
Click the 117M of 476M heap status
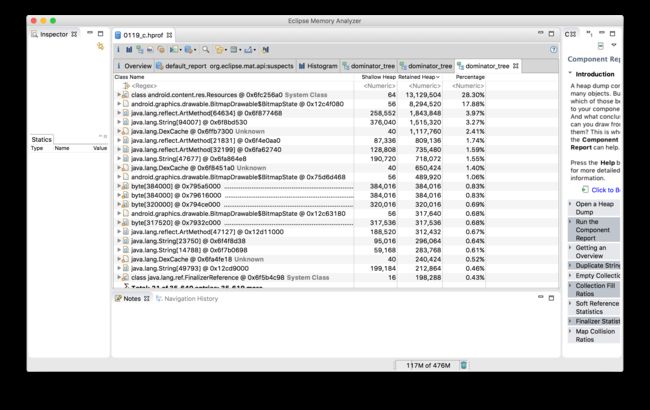[x=427, y=365]
